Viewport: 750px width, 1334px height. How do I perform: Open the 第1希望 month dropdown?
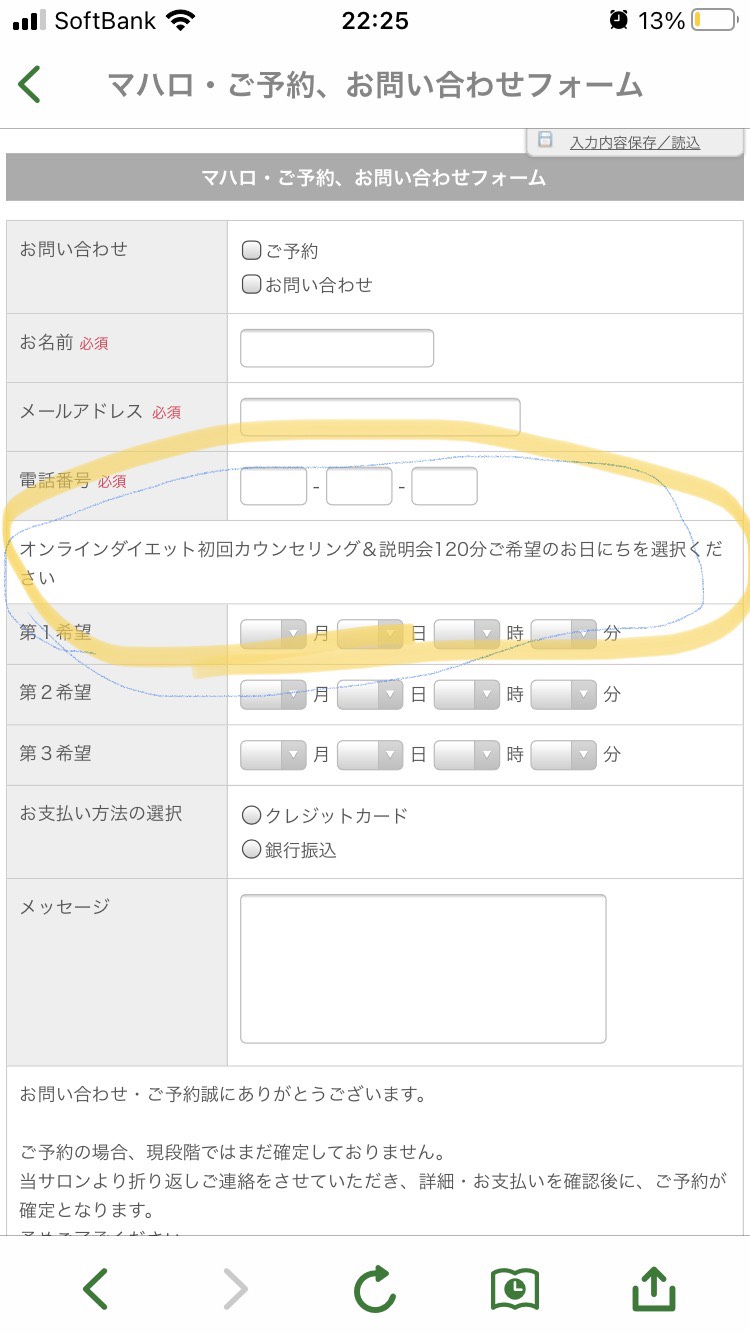[x=273, y=634]
